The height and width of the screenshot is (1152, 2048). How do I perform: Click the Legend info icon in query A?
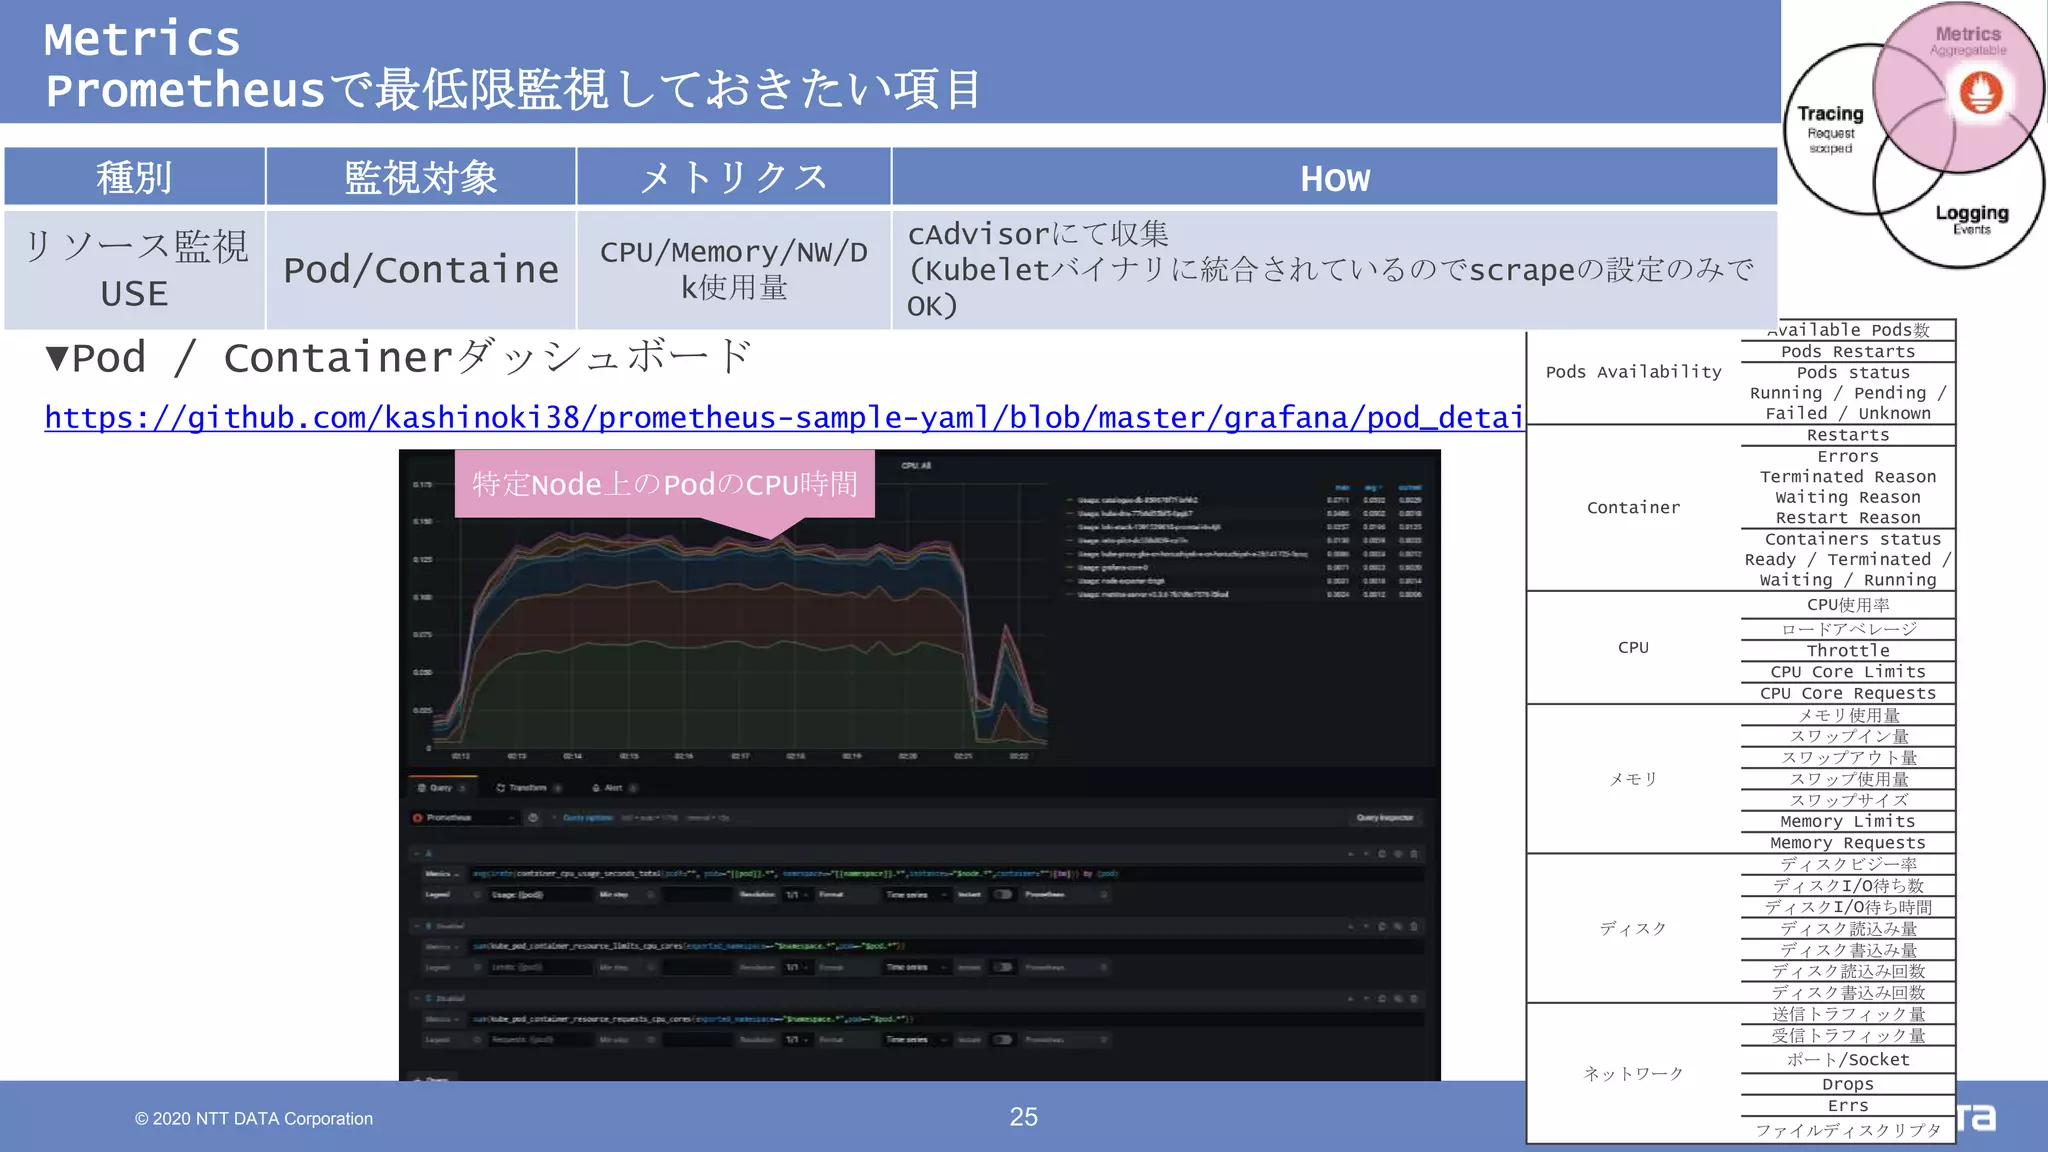(477, 894)
